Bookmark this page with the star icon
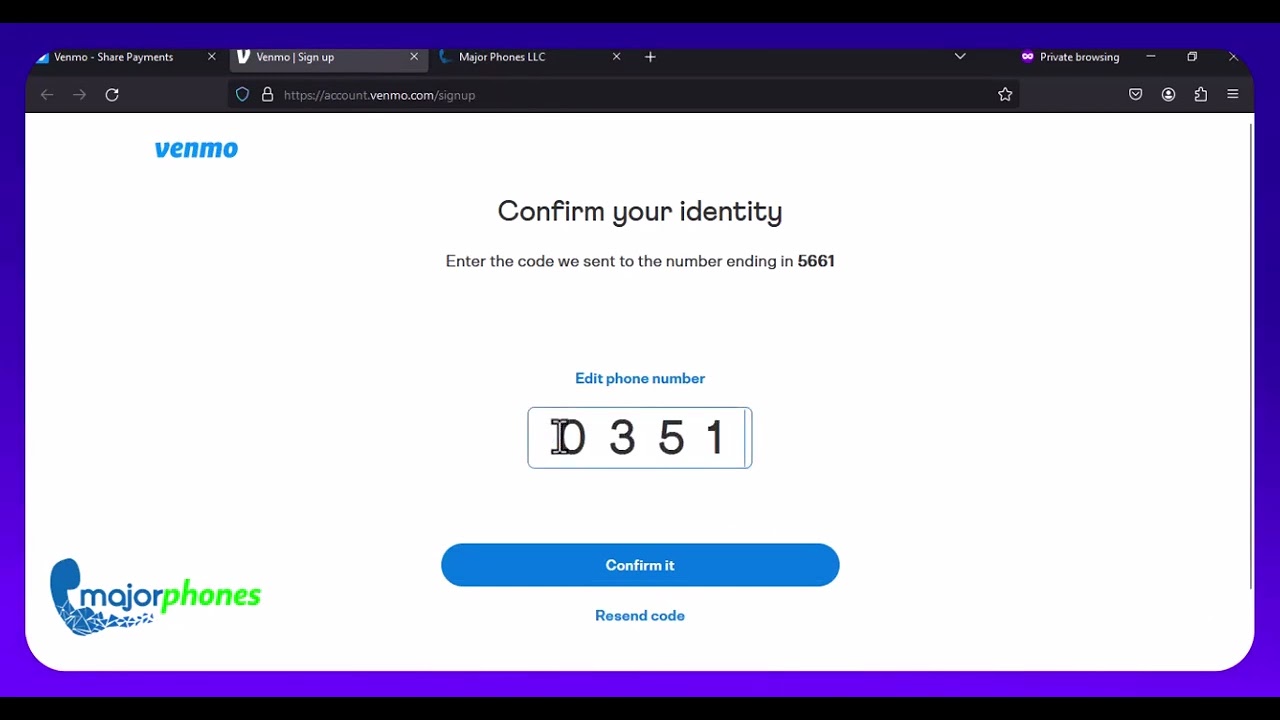 1005,95
